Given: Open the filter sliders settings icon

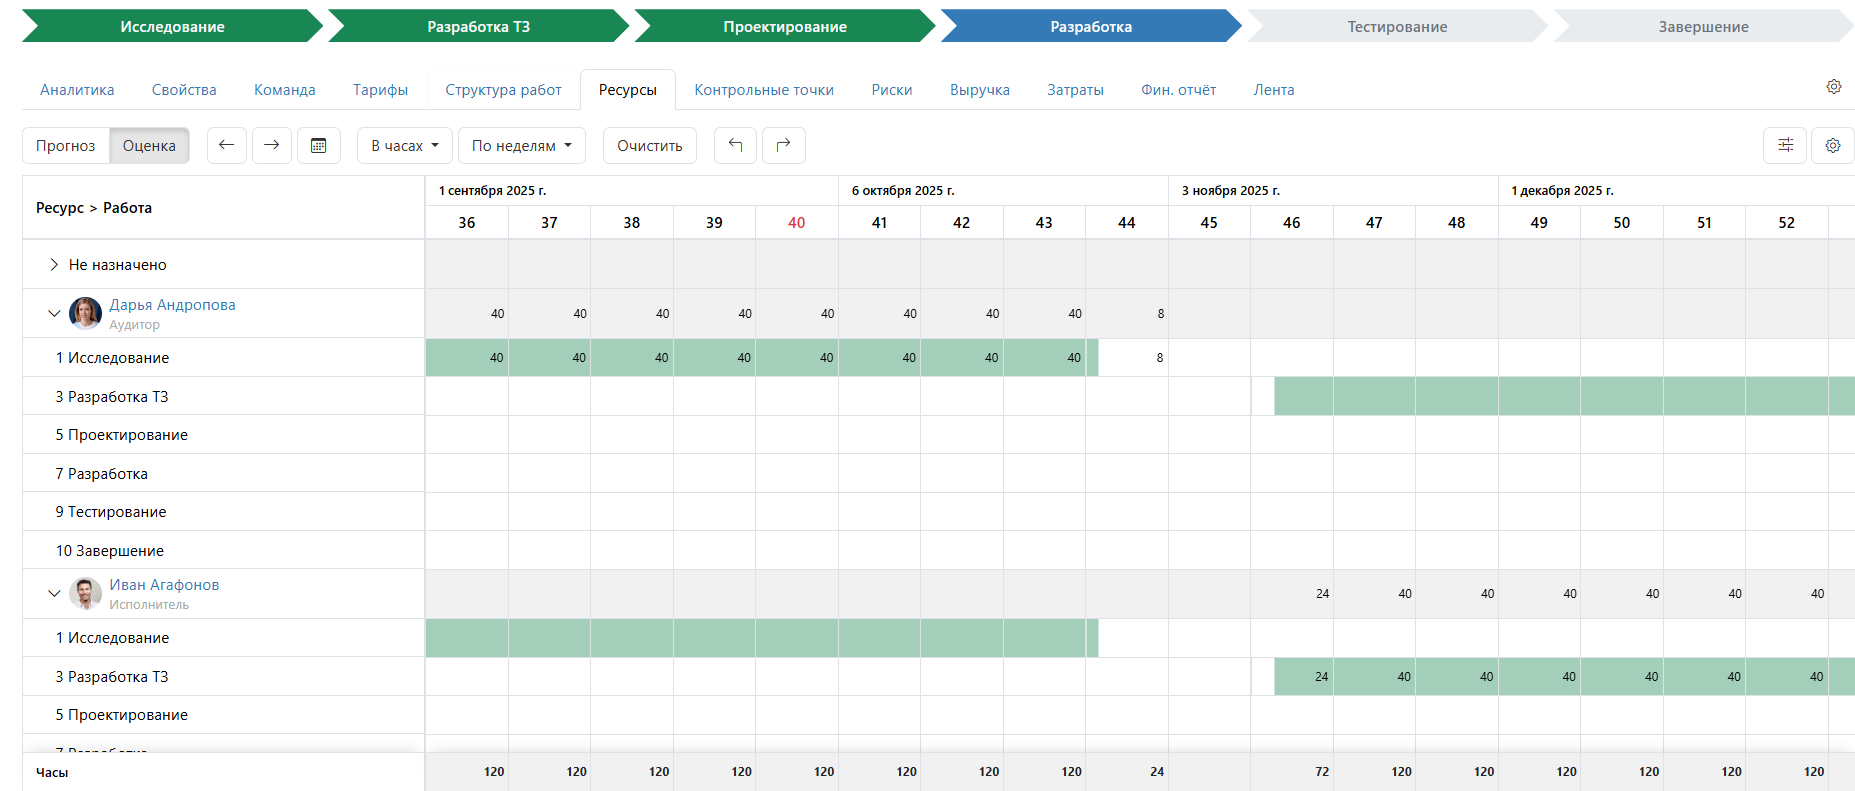Looking at the screenshot, I should pyautogui.click(x=1785, y=145).
